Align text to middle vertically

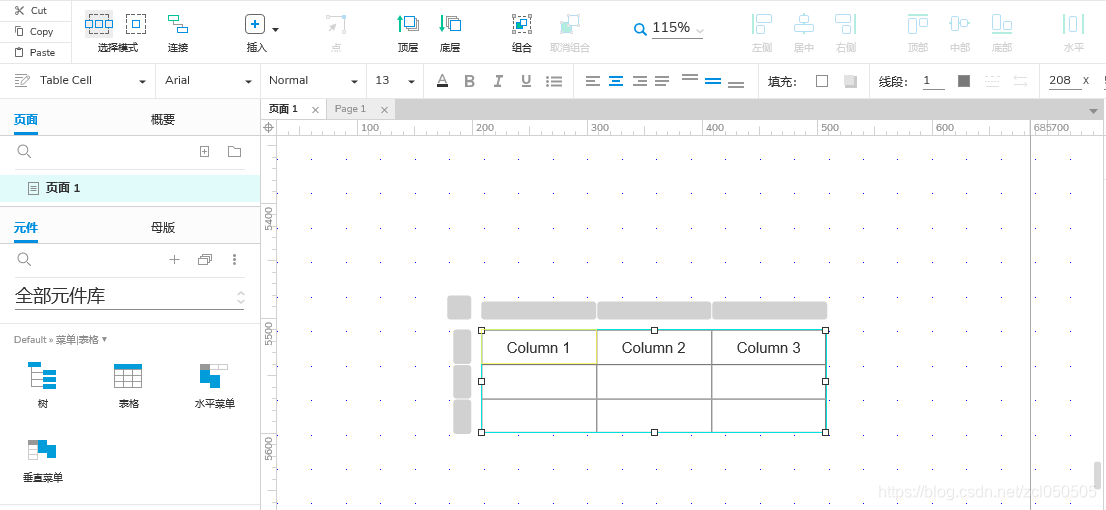point(713,81)
